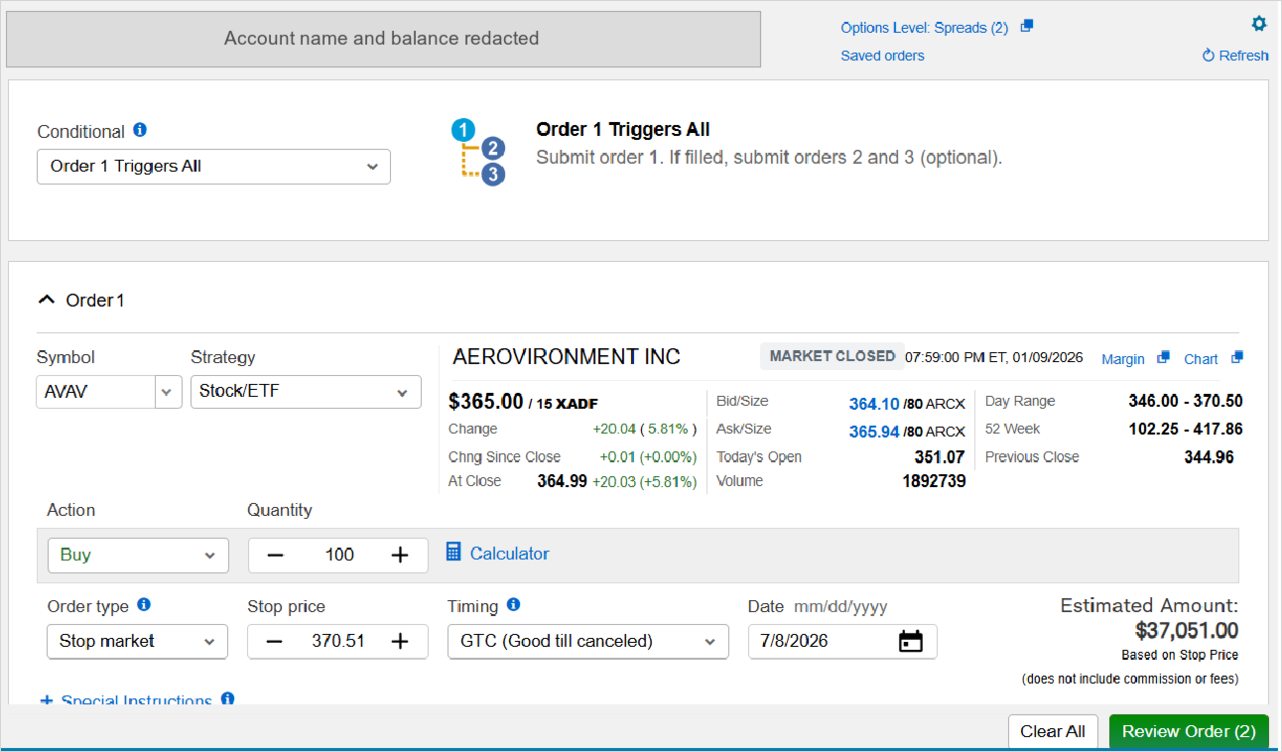Open the Order type Stop market dropdown
1282x752 pixels.
[137, 641]
